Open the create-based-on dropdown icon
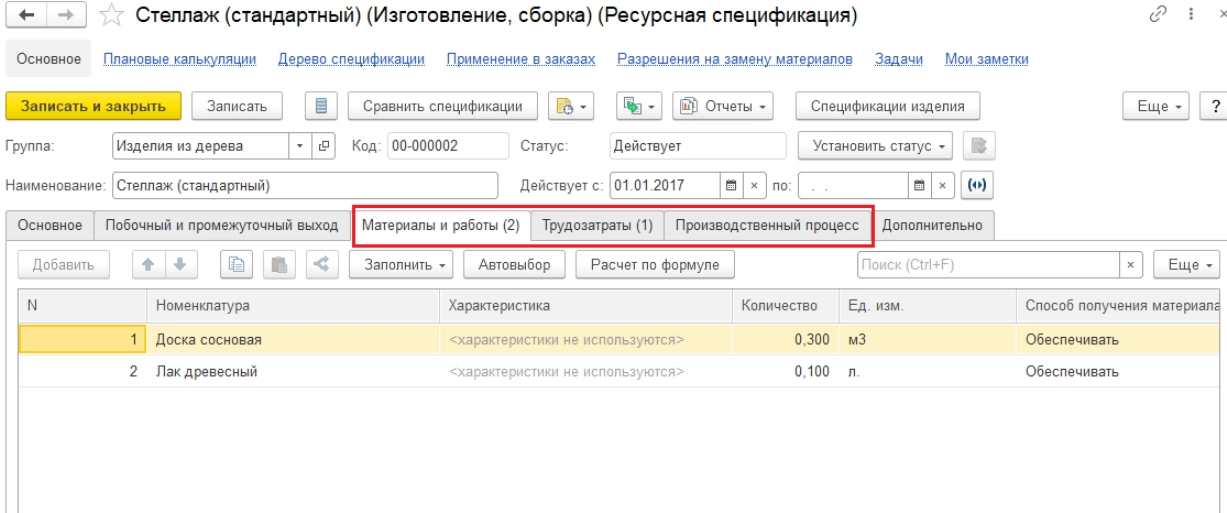This screenshot has height=513, width=1227. [572, 105]
